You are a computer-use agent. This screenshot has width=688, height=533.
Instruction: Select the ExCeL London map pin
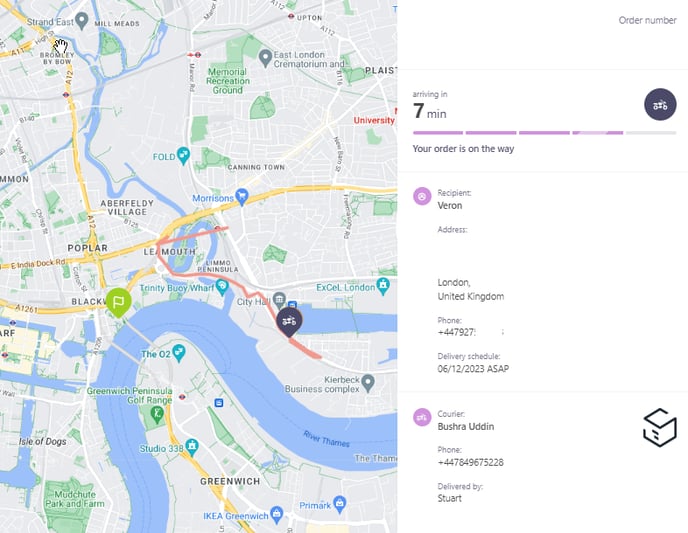pos(383,286)
